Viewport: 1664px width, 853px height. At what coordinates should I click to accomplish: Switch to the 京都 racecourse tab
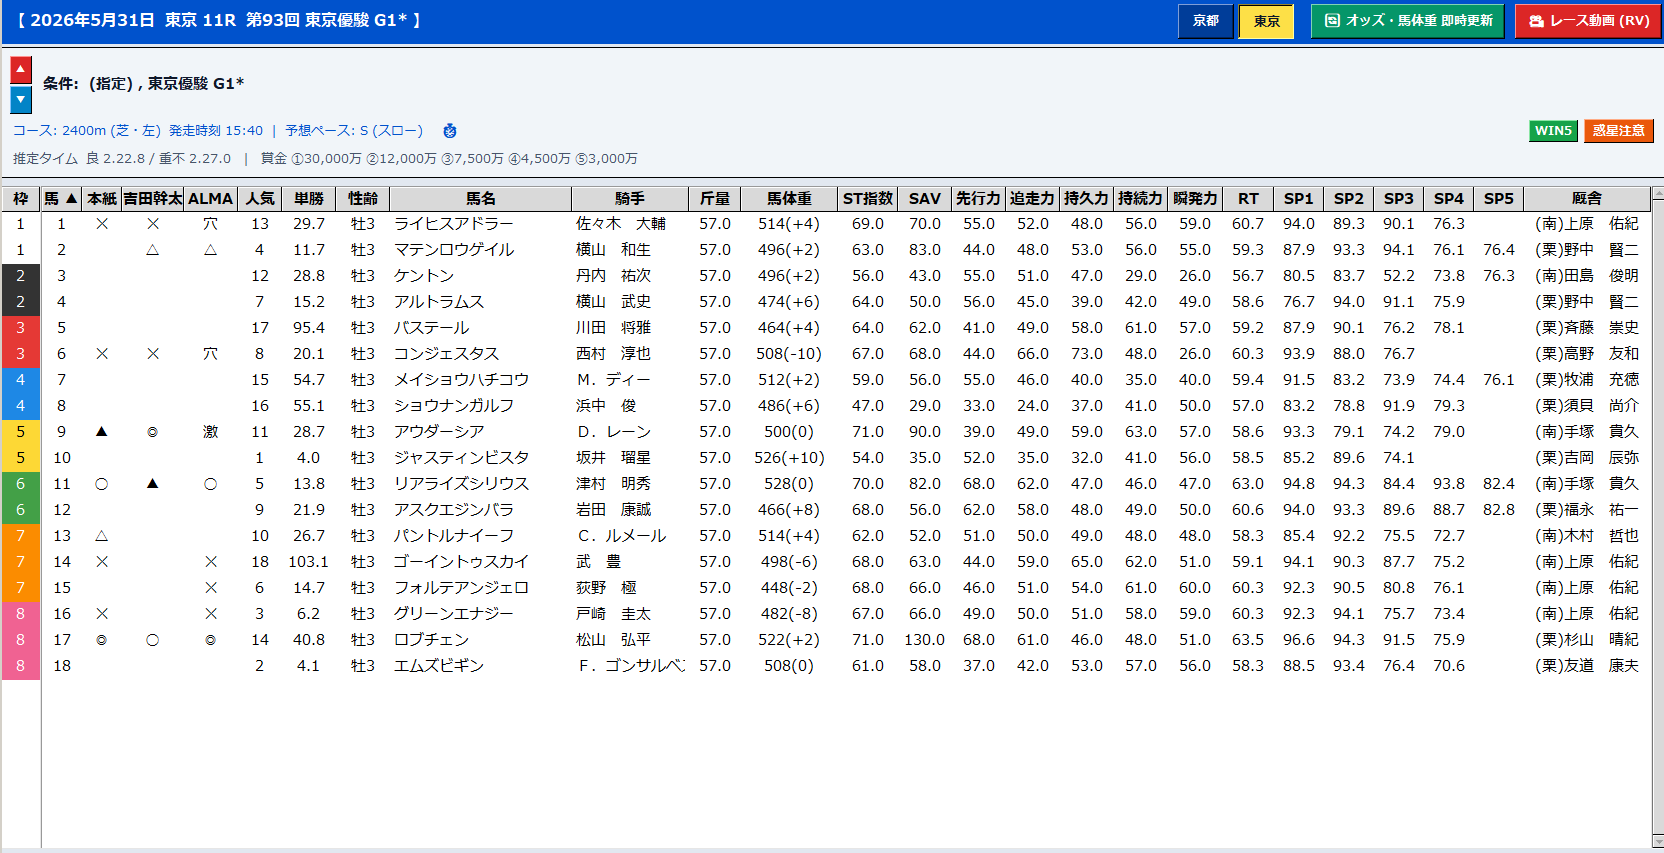click(1206, 21)
